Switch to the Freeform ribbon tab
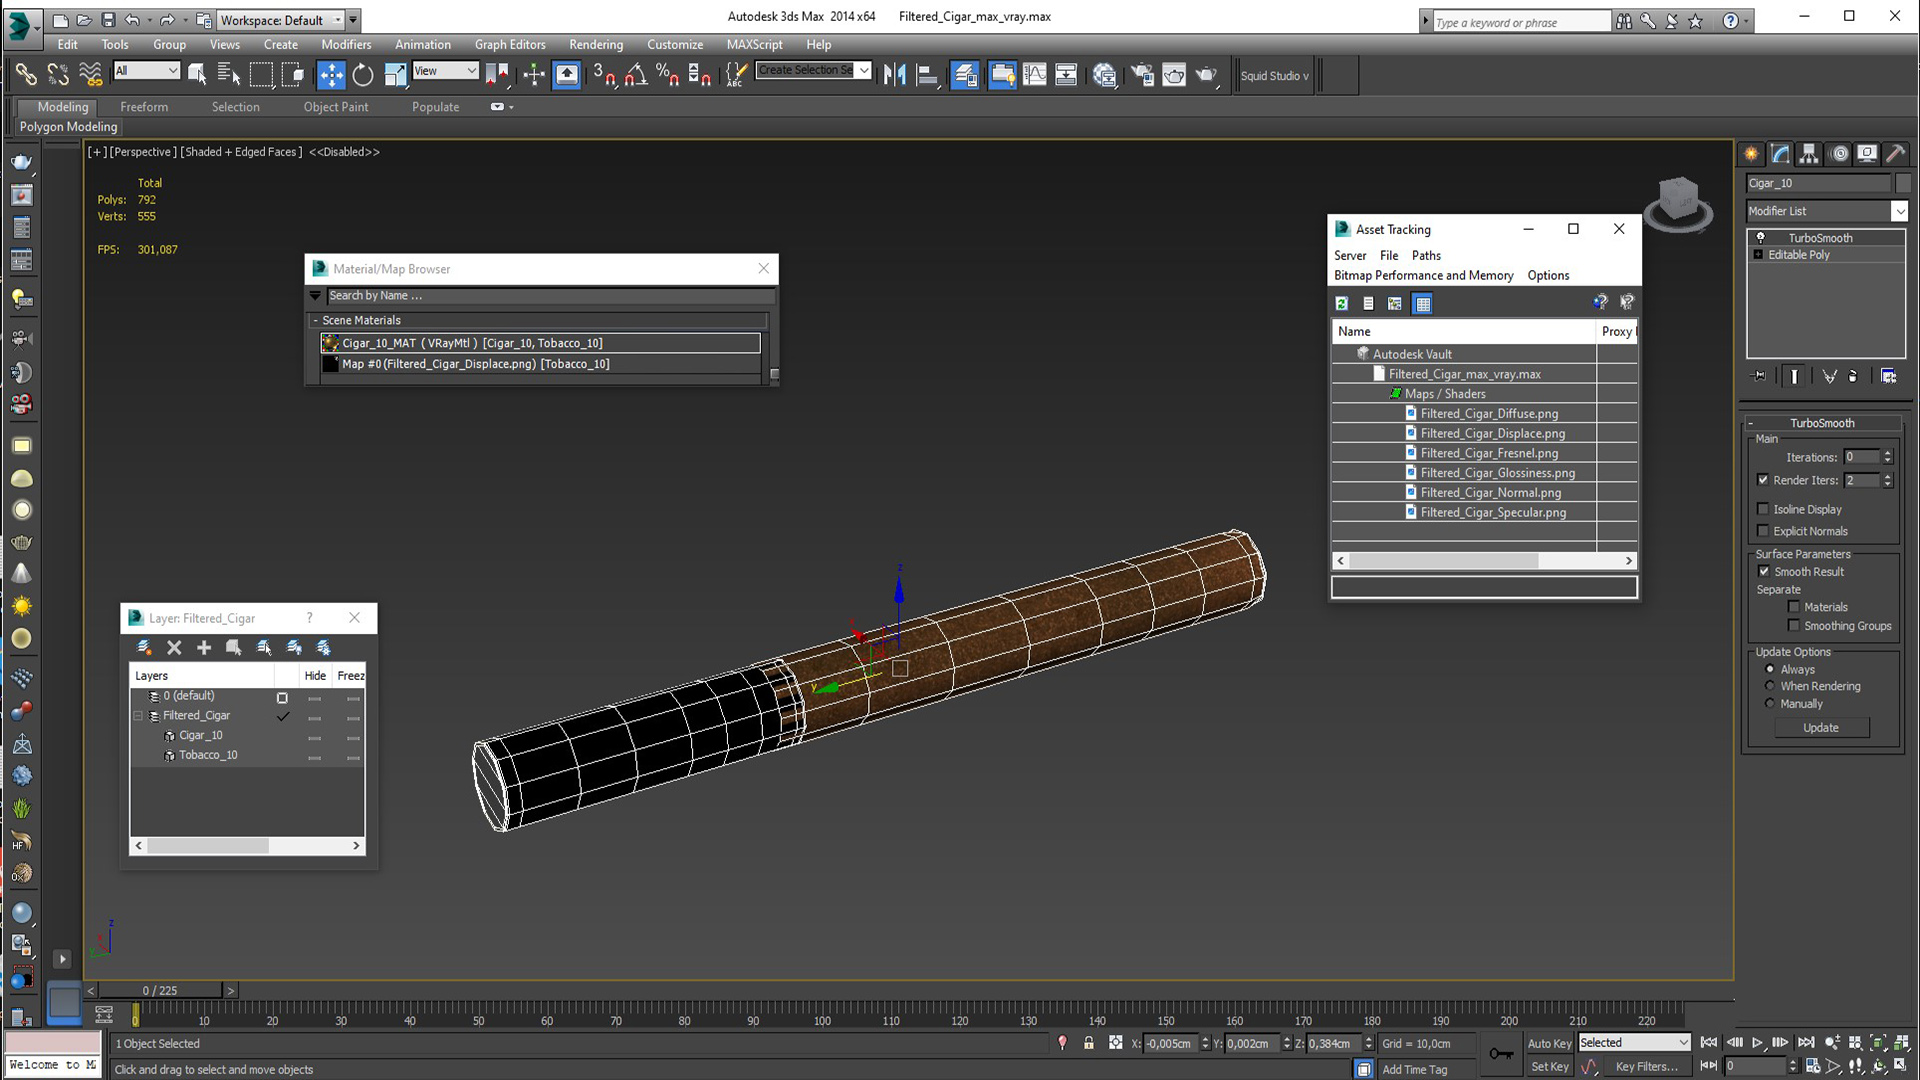This screenshot has width=1920, height=1080. click(144, 107)
